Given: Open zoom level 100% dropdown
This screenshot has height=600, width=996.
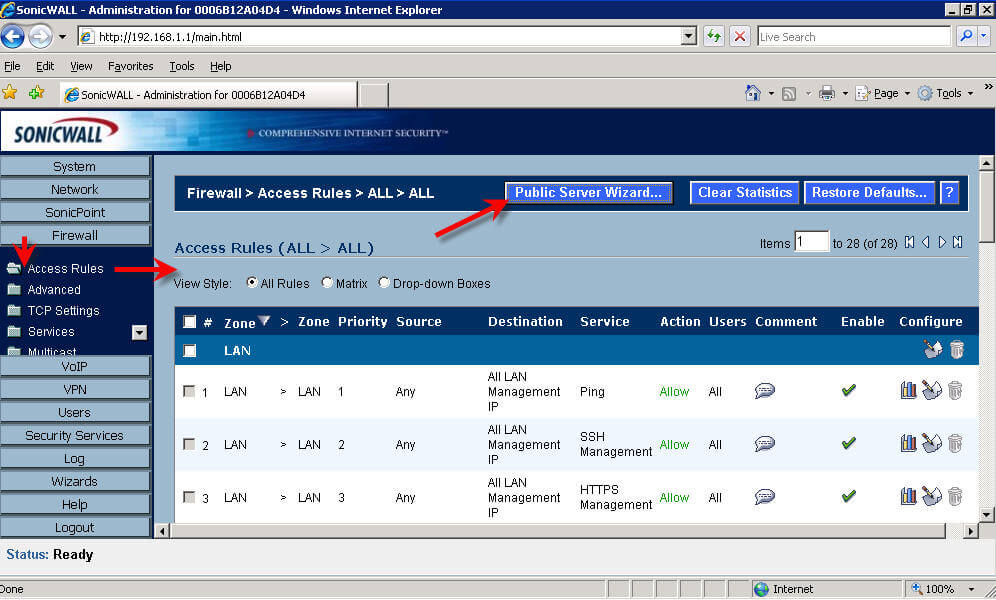Looking at the screenshot, I should pyautogui.click(x=971, y=589).
